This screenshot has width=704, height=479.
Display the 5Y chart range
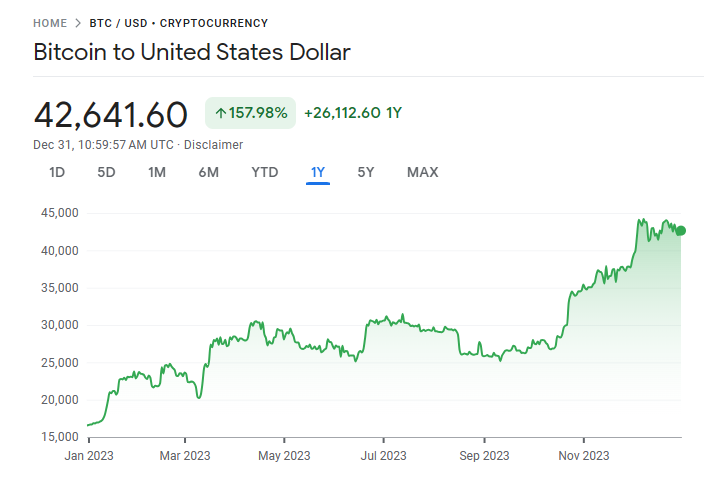click(x=366, y=172)
